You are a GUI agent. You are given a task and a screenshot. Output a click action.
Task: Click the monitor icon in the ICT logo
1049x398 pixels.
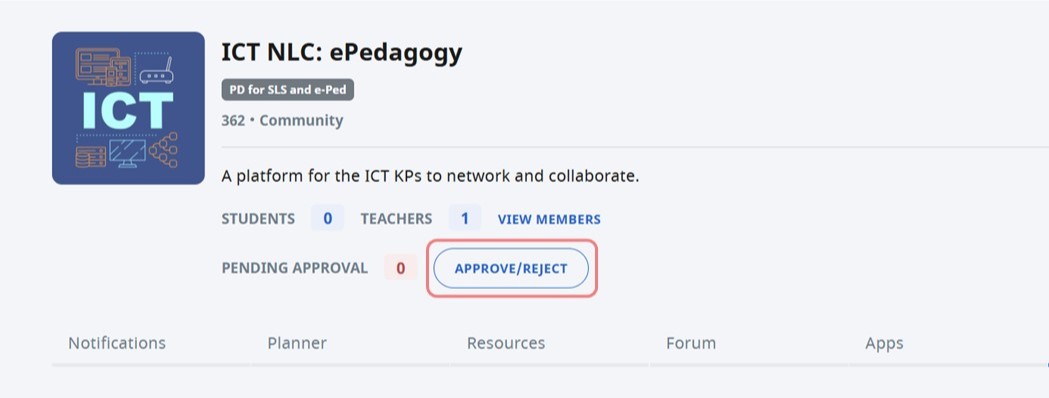[127, 153]
